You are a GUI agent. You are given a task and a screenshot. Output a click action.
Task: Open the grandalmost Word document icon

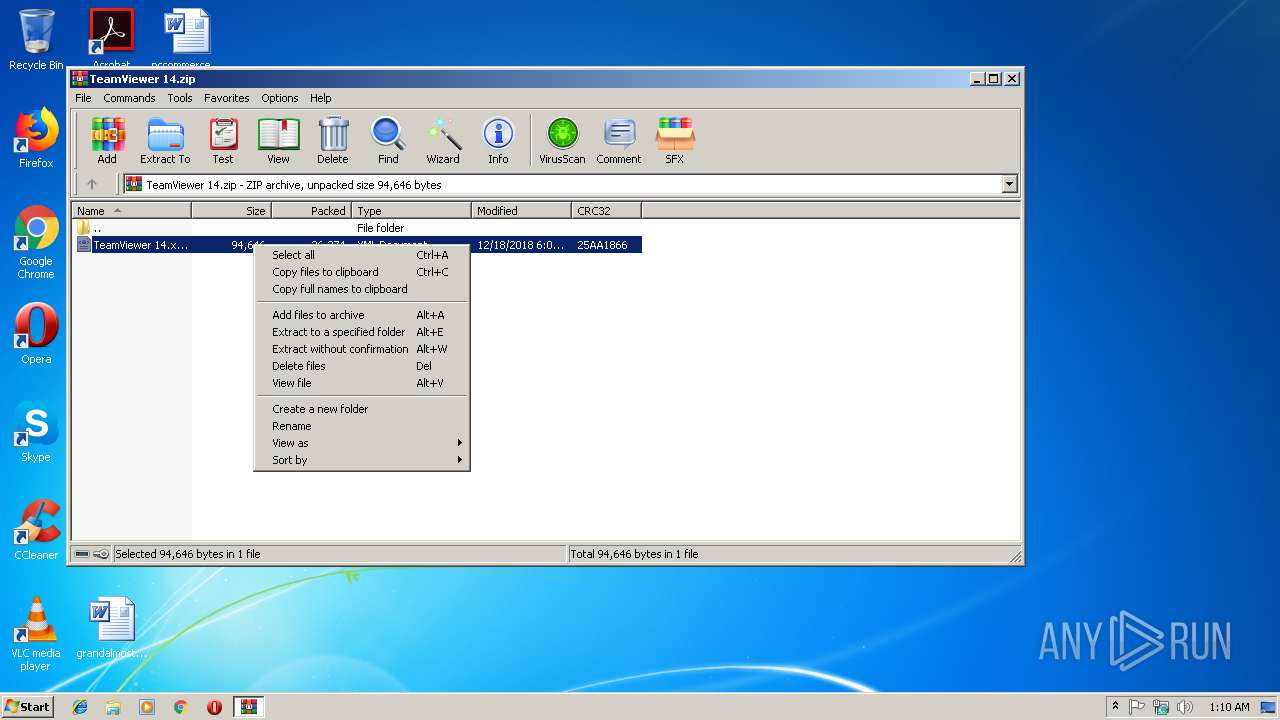112,628
